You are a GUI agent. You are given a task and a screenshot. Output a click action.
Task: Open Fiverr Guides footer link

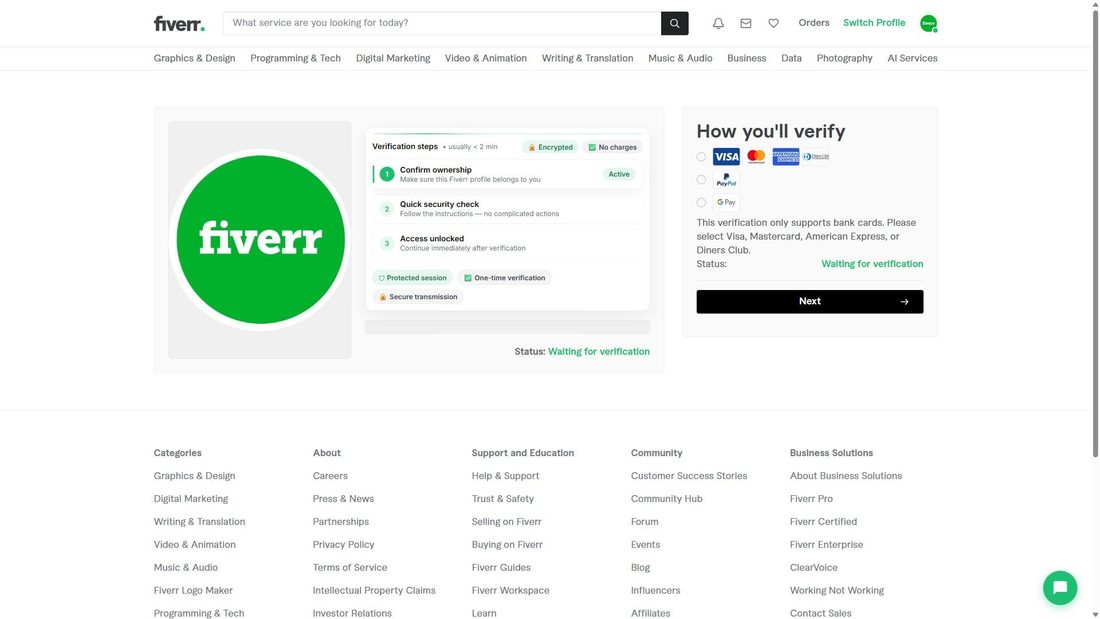pos(501,568)
